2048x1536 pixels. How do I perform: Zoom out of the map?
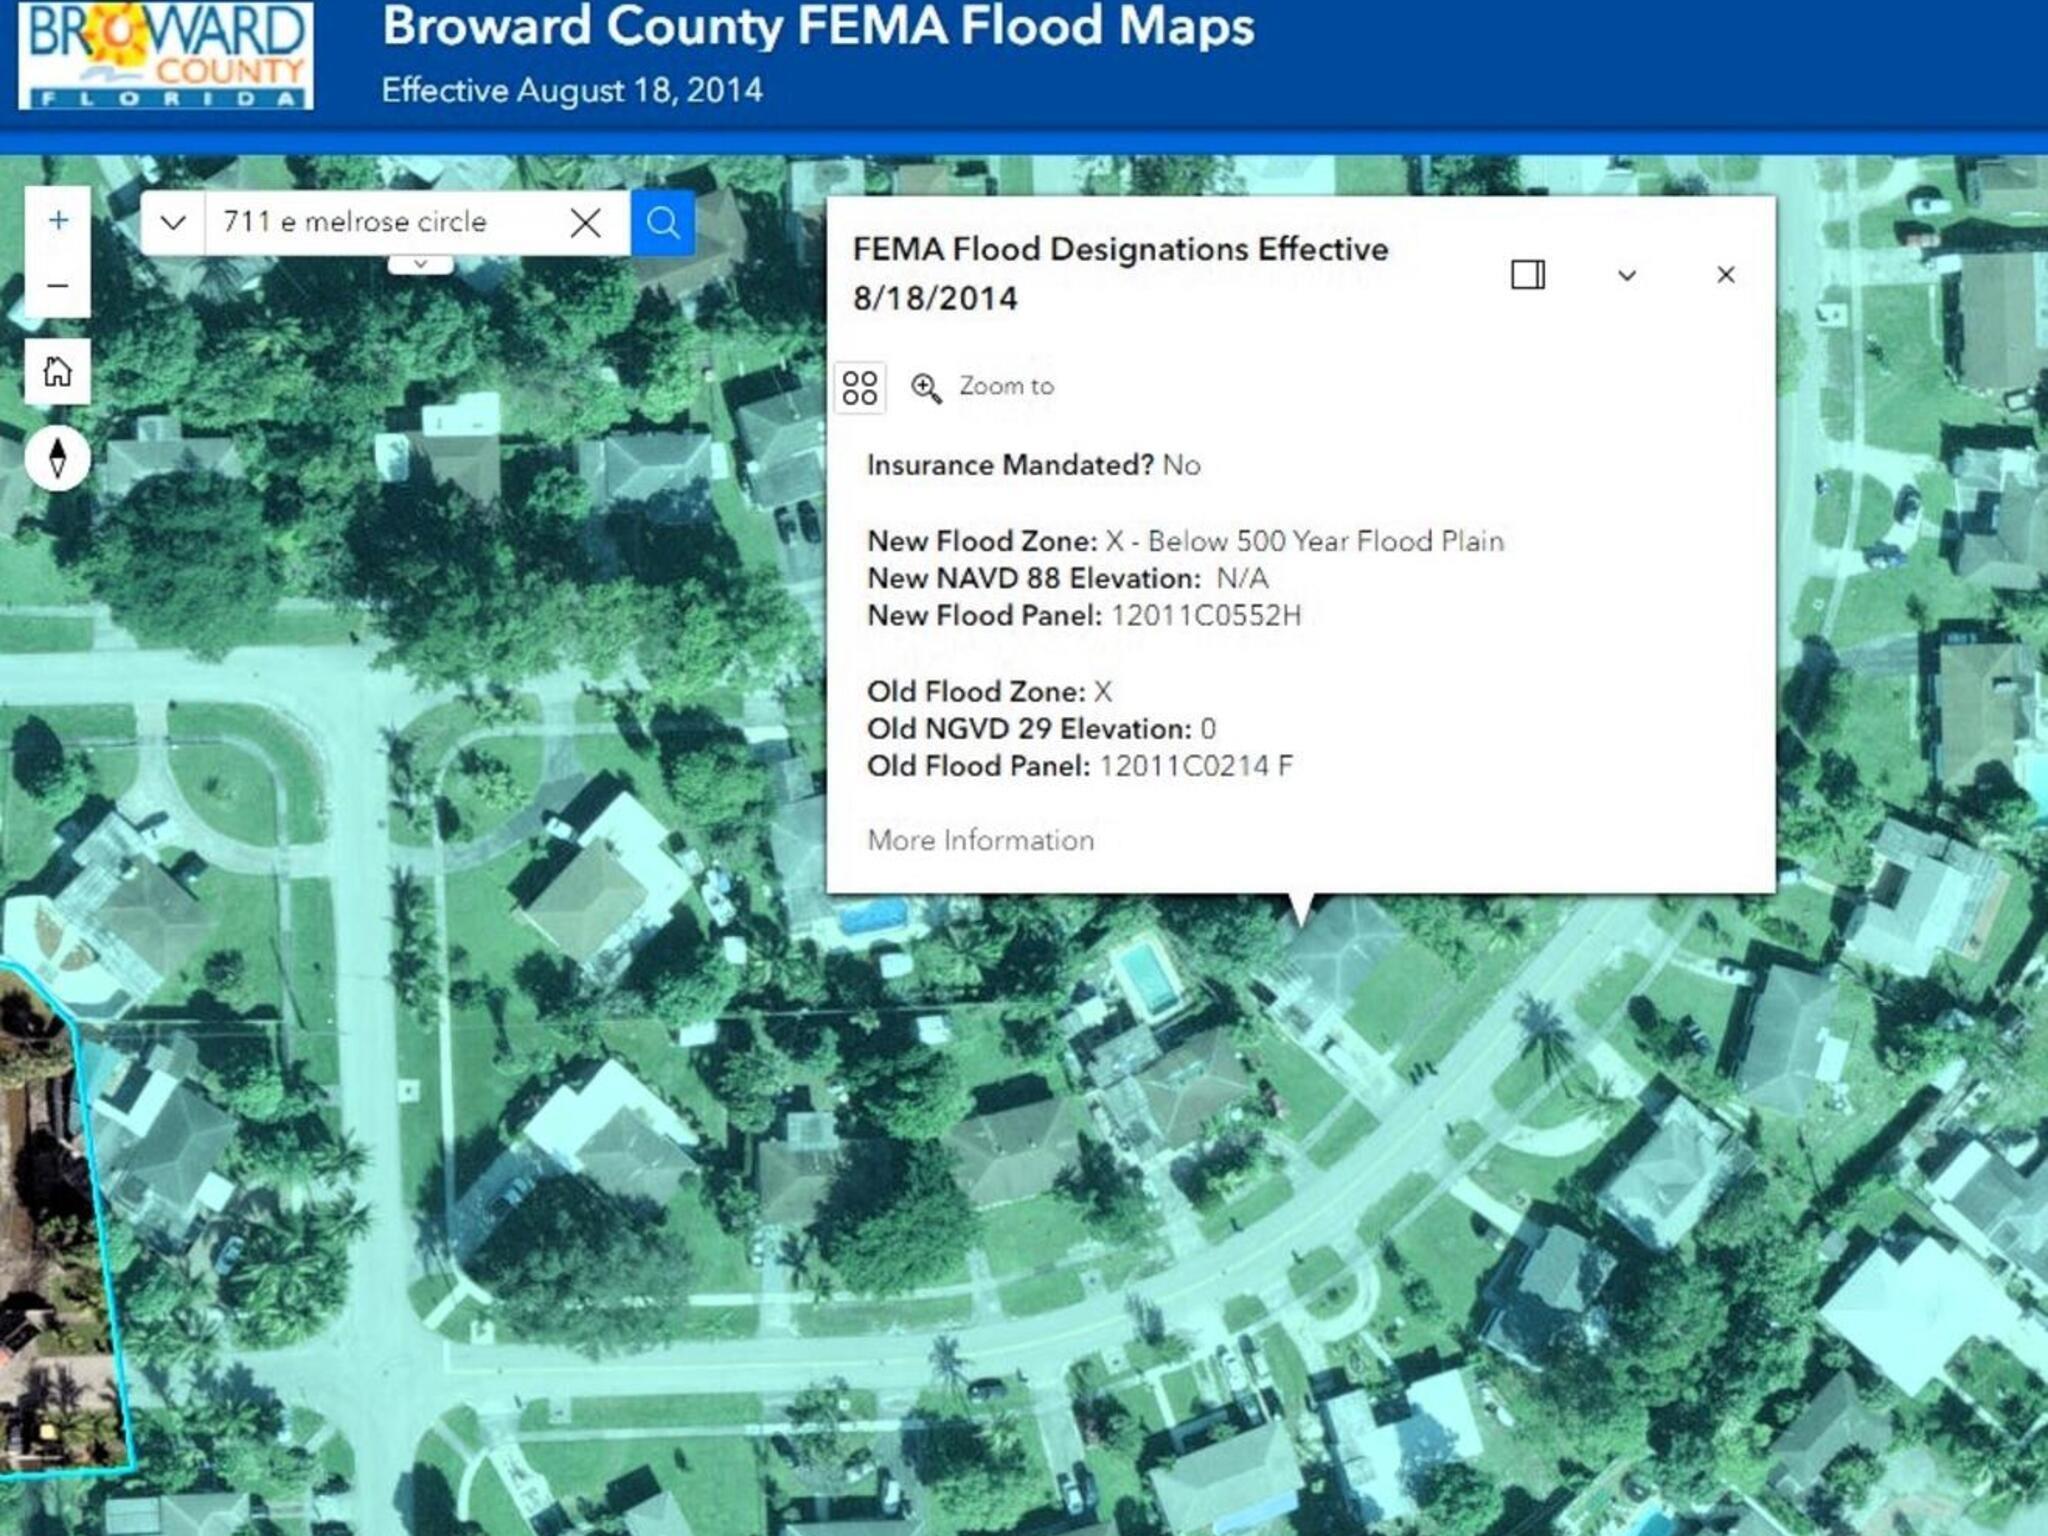pyautogui.click(x=58, y=286)
